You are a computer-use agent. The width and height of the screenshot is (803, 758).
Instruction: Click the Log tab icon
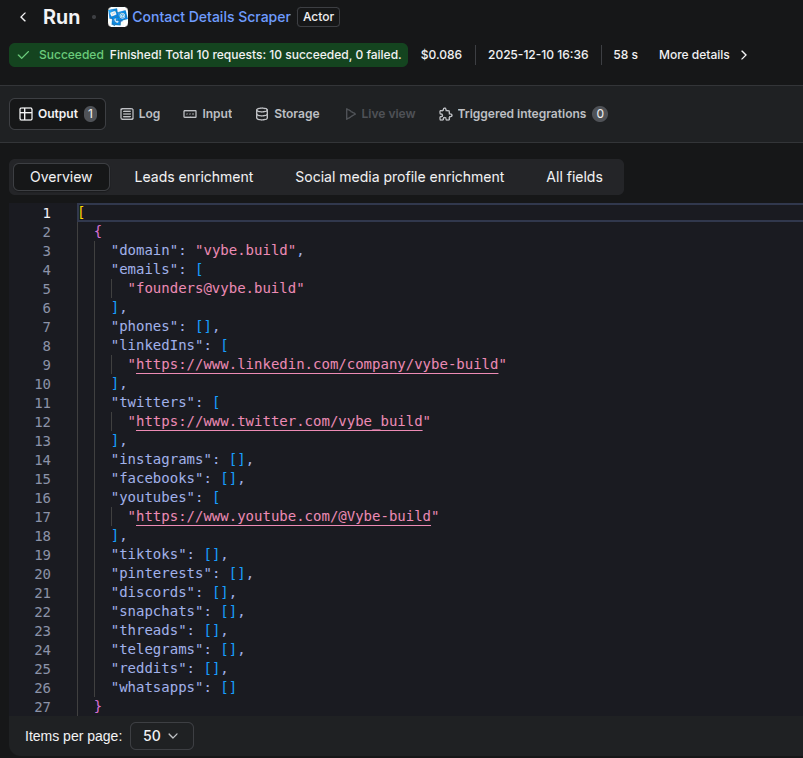[127, 114]
